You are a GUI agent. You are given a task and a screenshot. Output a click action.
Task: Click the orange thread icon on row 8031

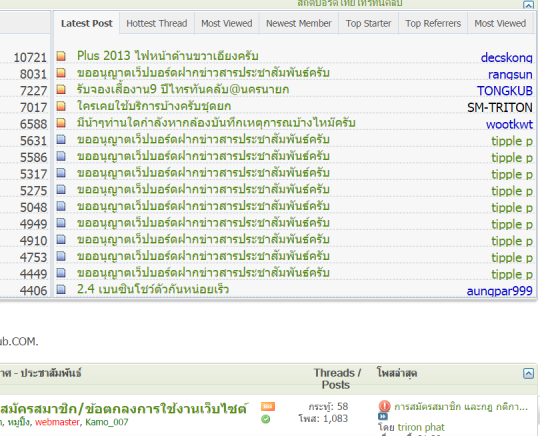click(x=61, y=73)
